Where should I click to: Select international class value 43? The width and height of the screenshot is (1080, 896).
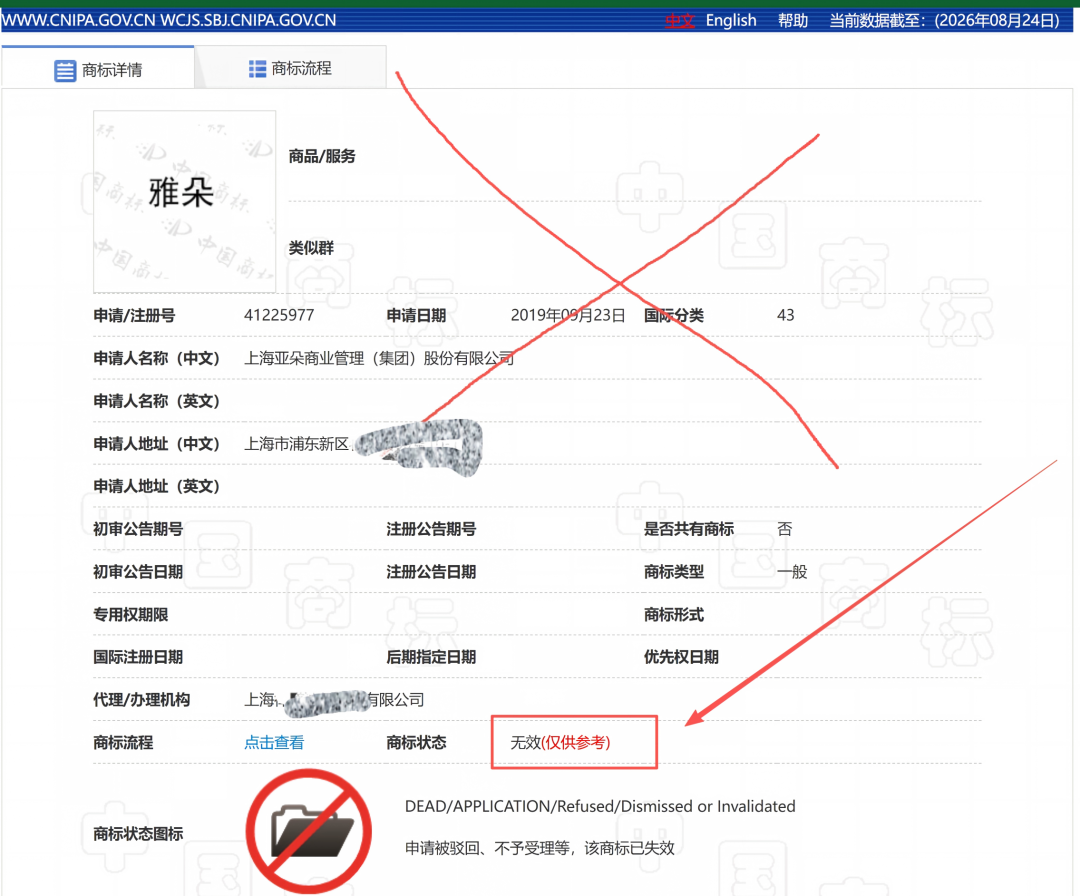[785, 315]
